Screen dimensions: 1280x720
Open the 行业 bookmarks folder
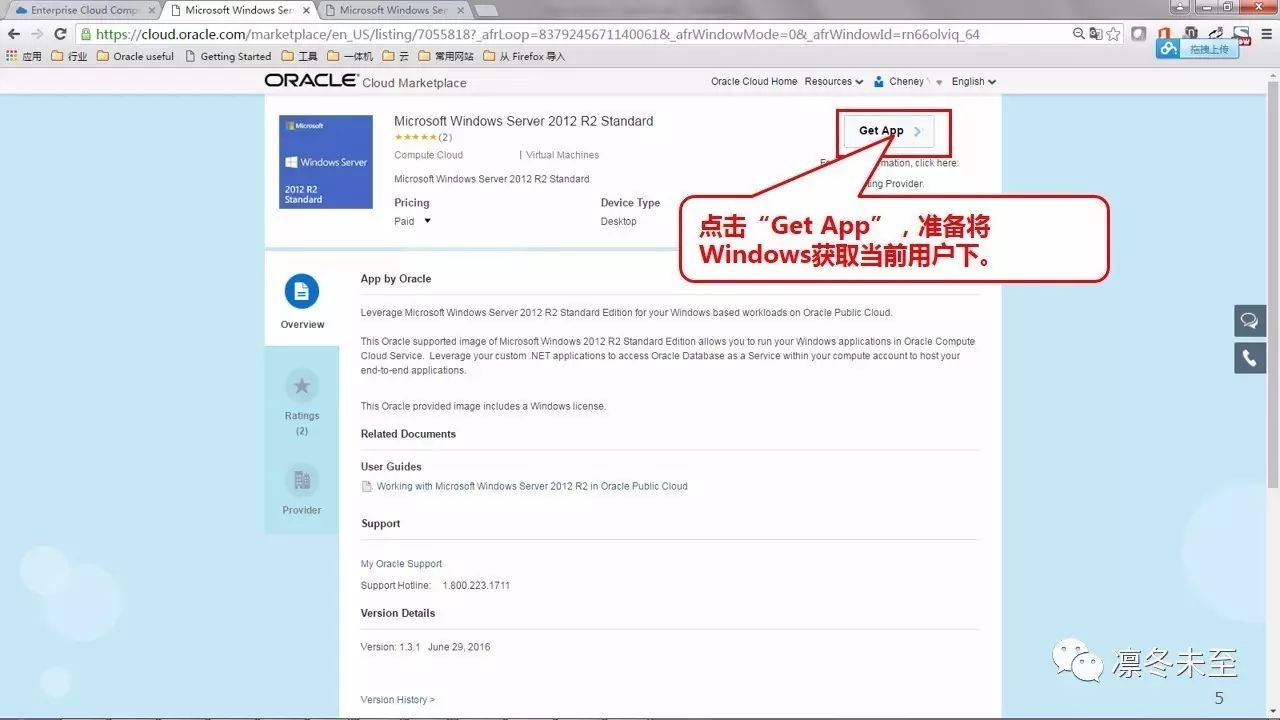click(69, 56)
